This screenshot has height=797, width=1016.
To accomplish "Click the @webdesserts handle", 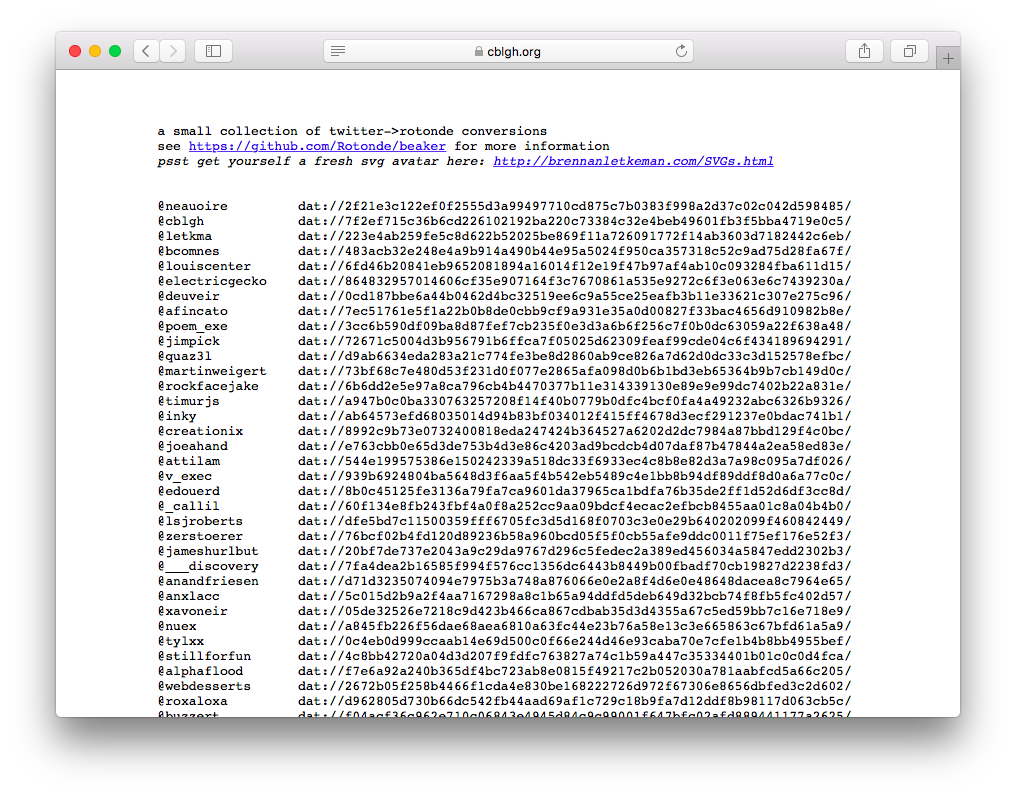I will [204, 686].
